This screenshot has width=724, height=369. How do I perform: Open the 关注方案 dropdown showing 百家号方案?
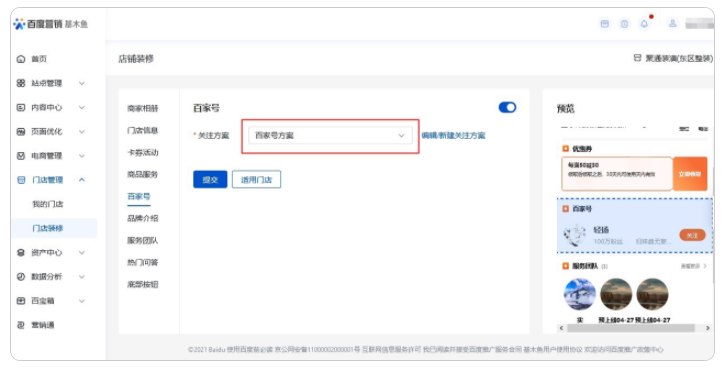coord(330,135)
